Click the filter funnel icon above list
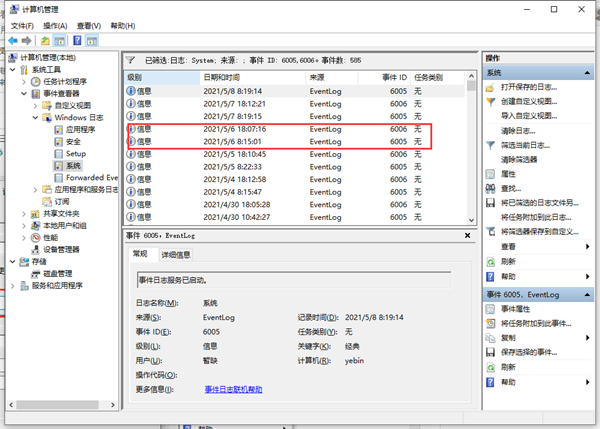 pyautogui.click(x=131, y=60)
